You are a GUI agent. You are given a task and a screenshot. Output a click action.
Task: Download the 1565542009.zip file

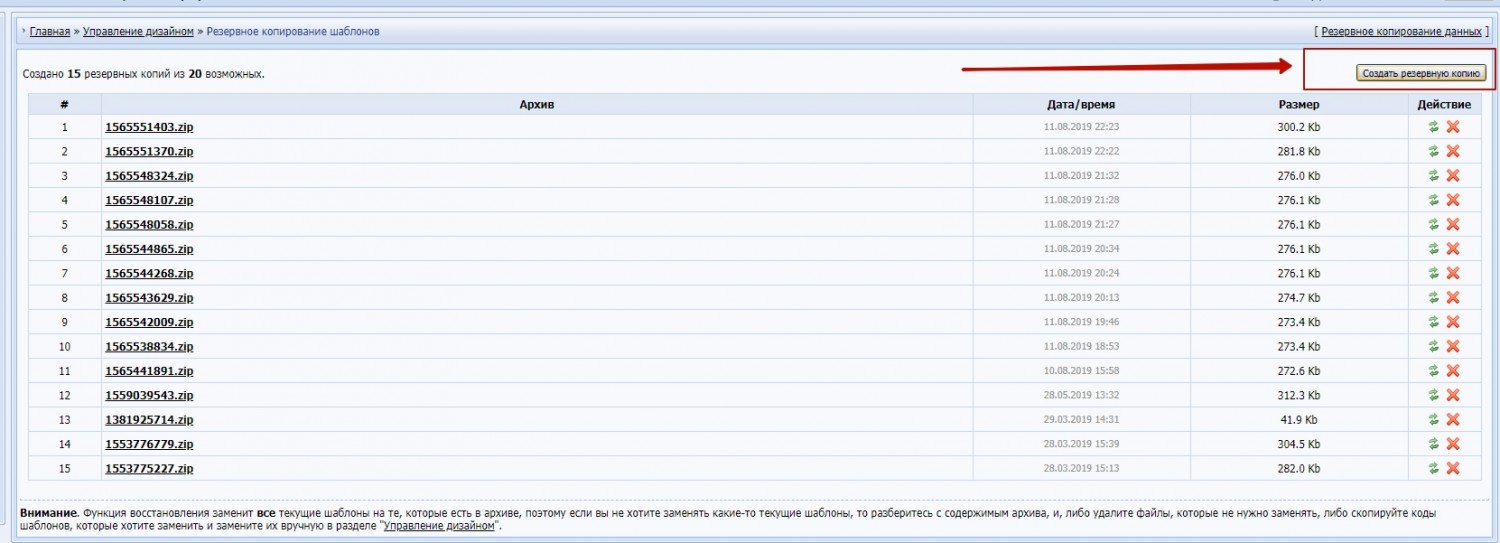tap(149, 322)
